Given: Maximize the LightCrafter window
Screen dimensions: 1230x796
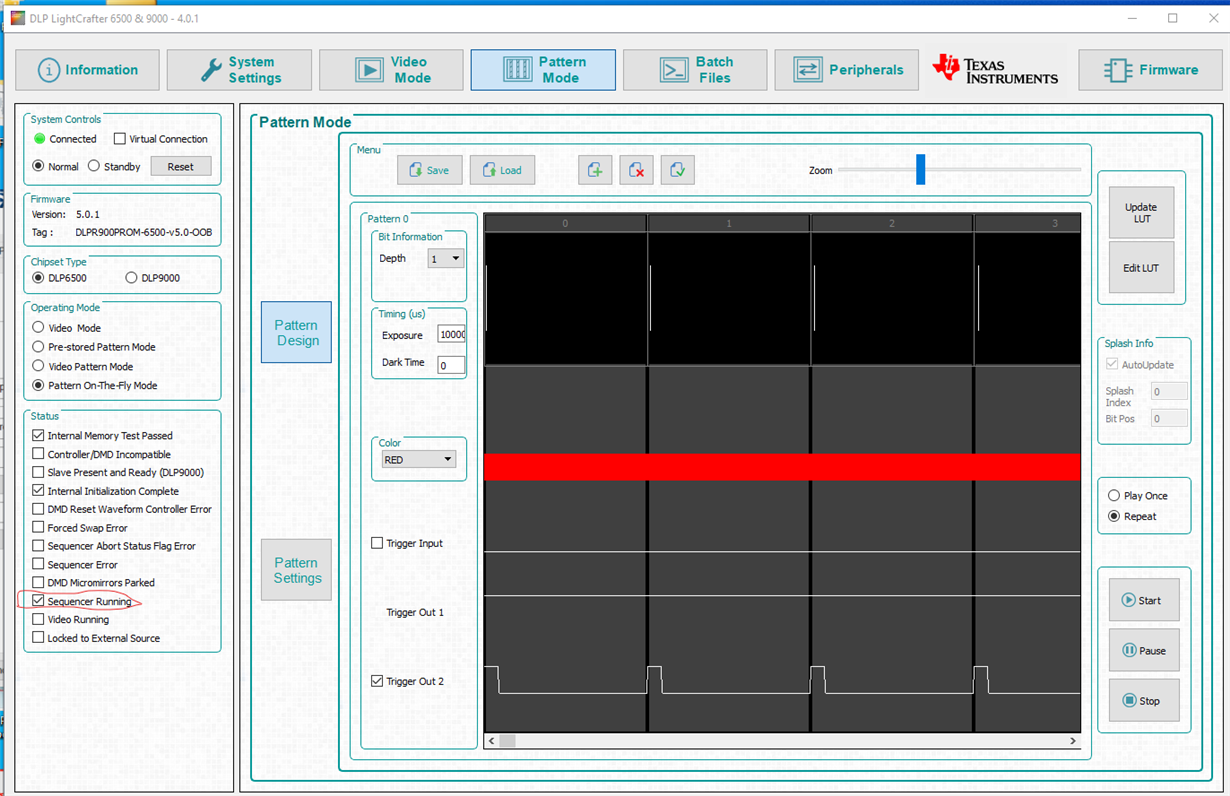Looking at the screenshot, I should pos(1172,18).
